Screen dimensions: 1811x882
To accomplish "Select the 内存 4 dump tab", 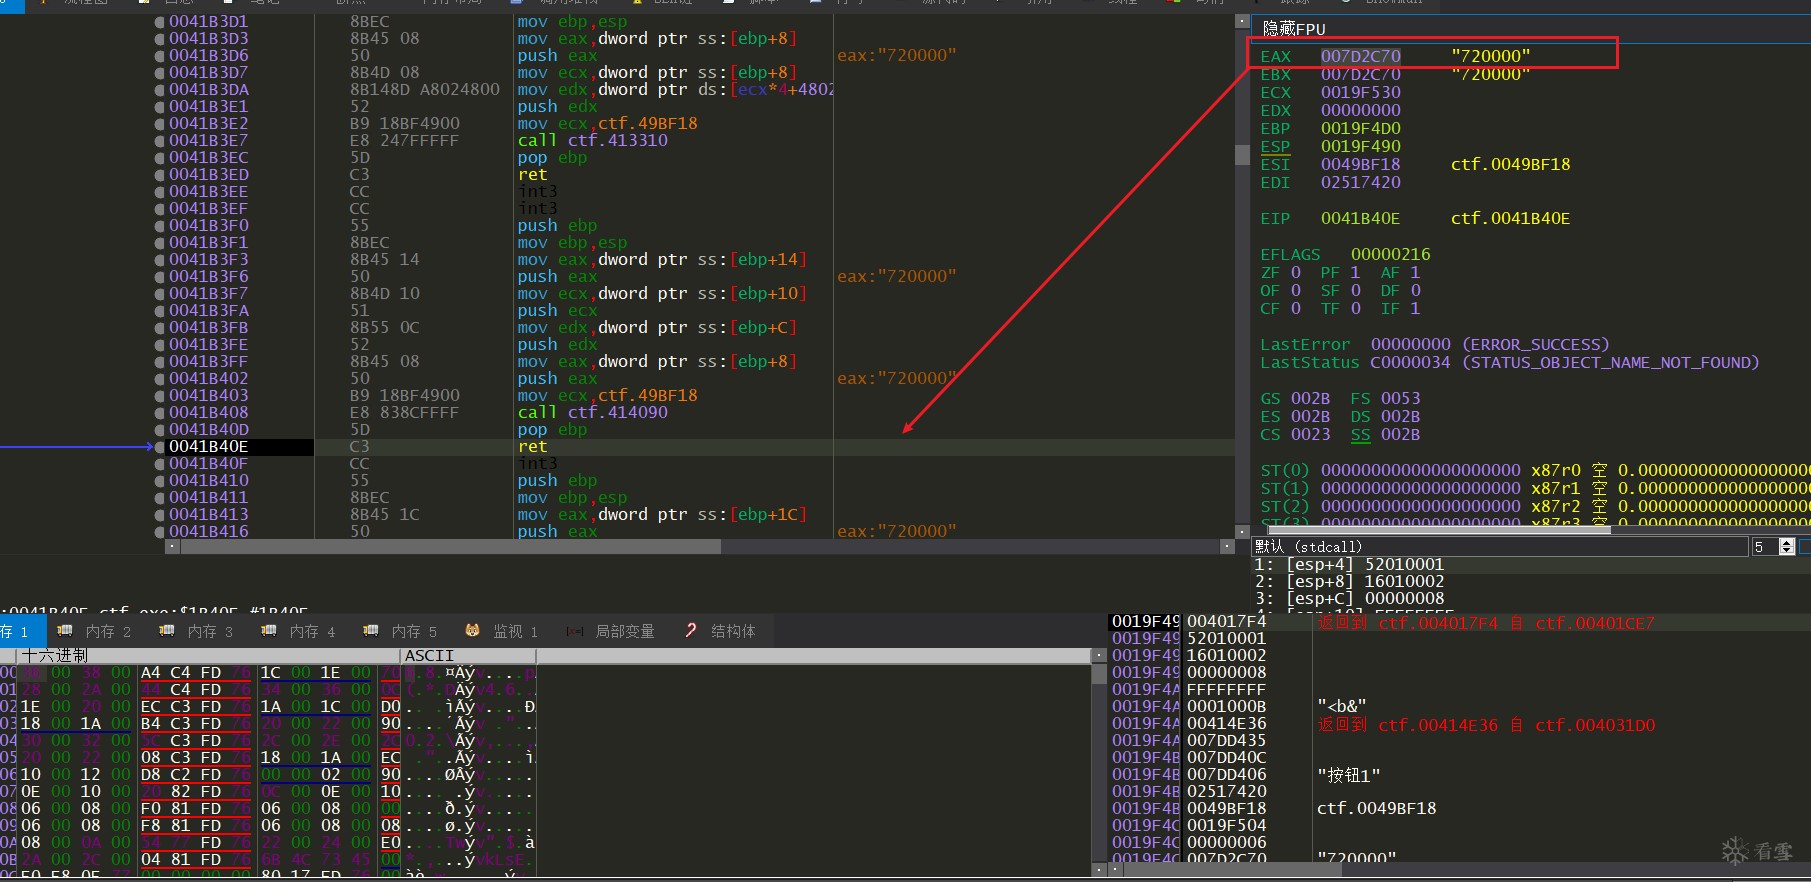I will coord(299,631).
